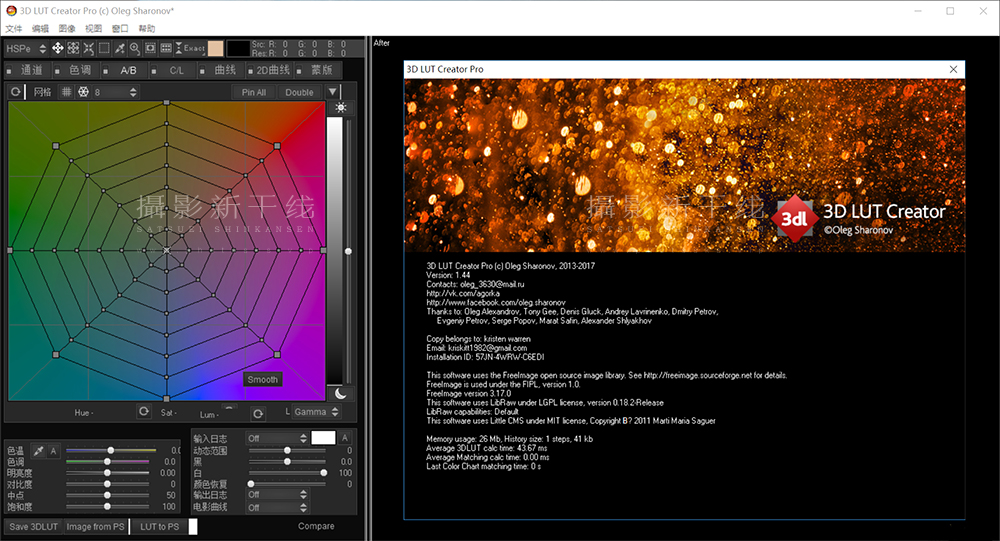Pick the eyedropper tool in top toolbar
Viewport: 1000px width, 541px height.
click(x=119, y=48)
